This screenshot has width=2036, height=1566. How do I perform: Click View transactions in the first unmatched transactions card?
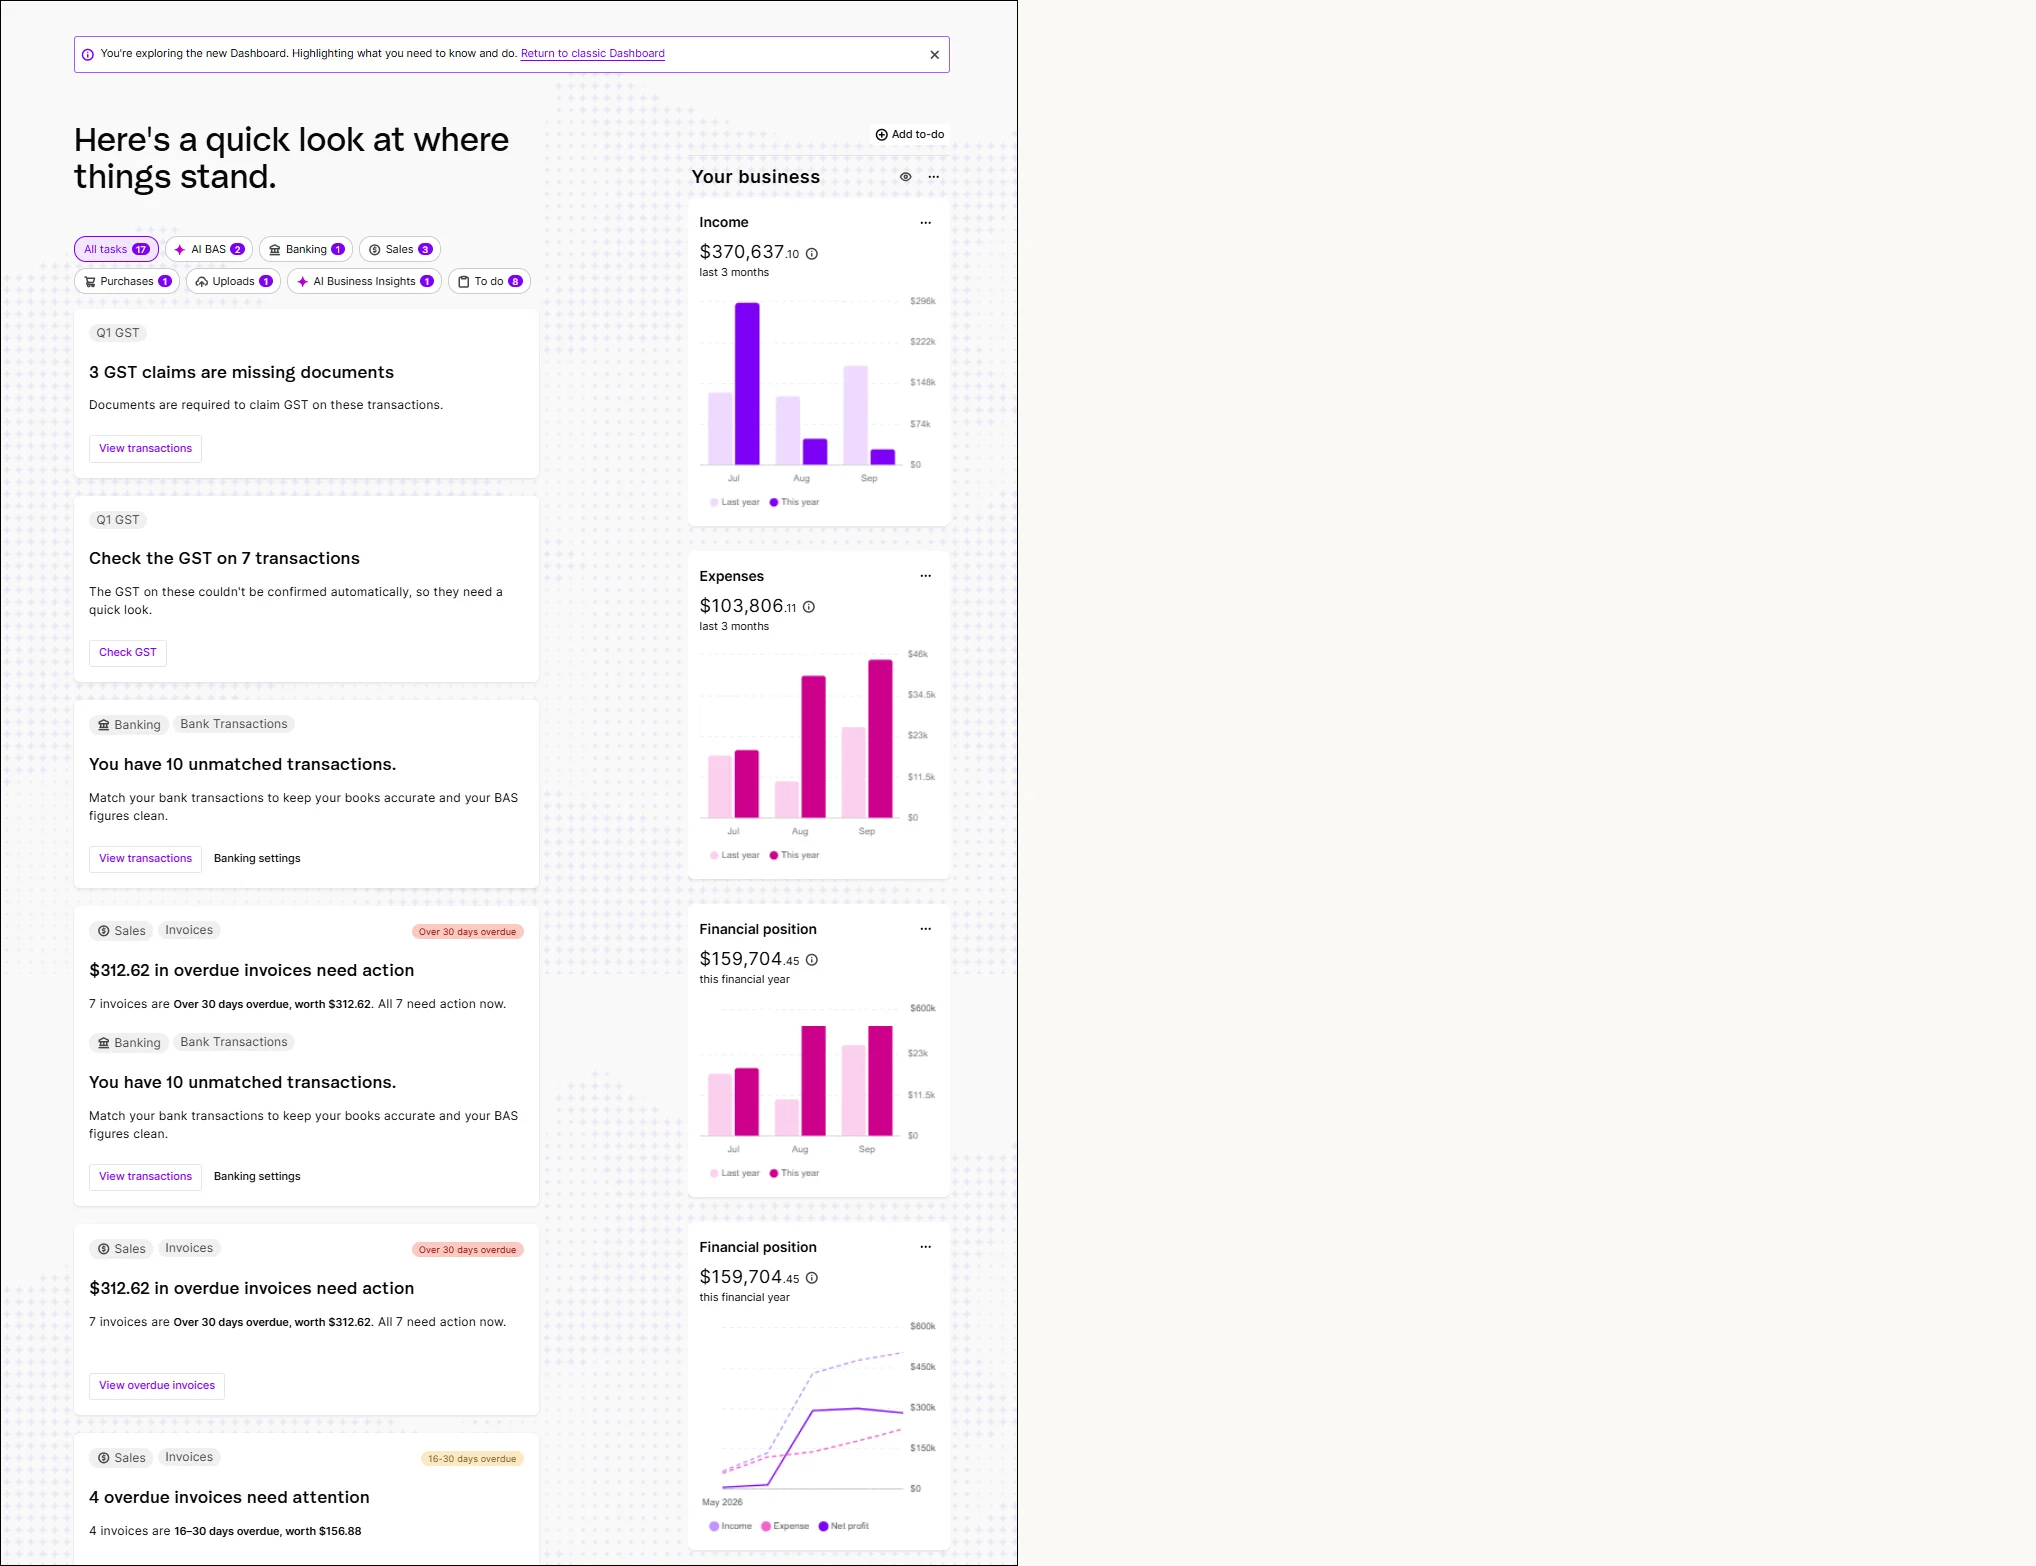(x=145, y=859)
